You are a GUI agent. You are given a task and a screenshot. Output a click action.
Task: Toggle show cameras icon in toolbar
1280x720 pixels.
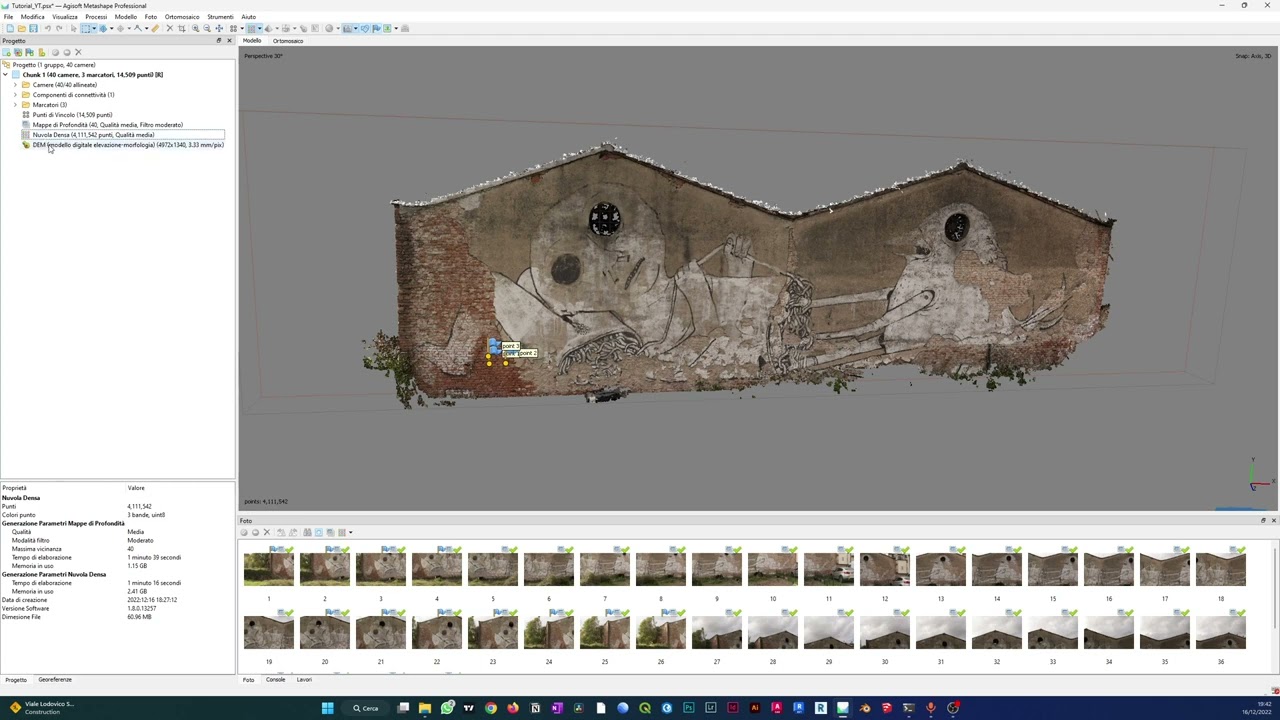(346, 28)
